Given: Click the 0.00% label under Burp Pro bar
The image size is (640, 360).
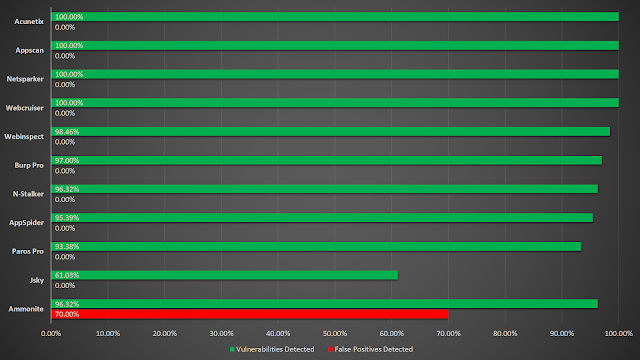Looking at the screenshot, I should click(65, 171).
